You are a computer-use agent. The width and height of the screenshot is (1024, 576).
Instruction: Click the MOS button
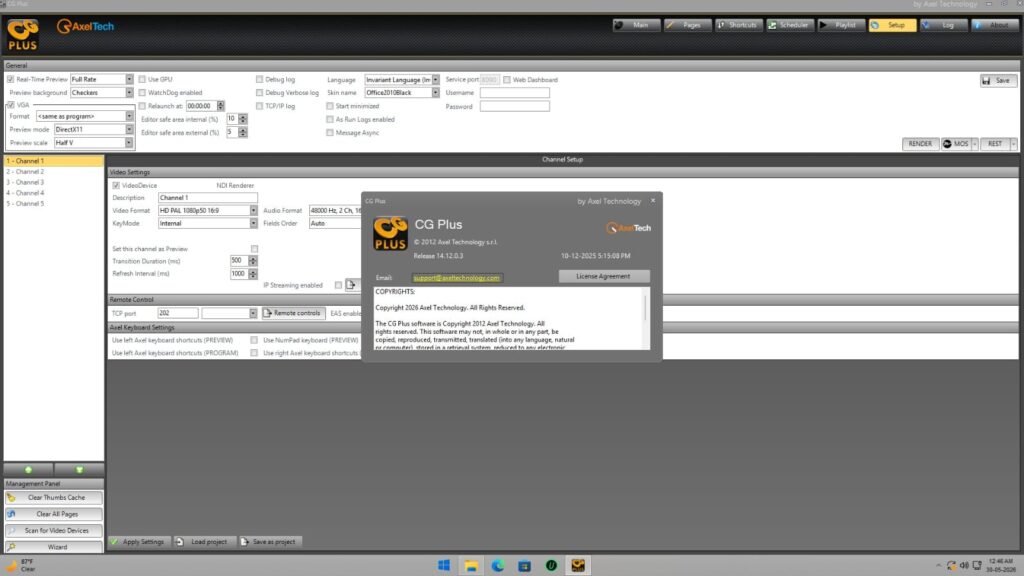click(x=956, y=144)
